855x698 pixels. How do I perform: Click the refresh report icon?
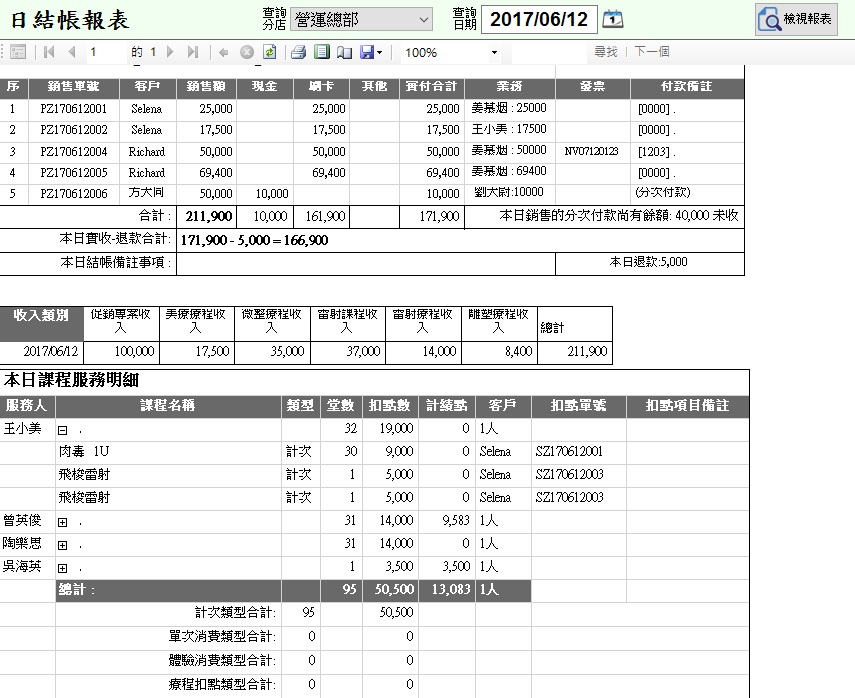click(269, 52)
